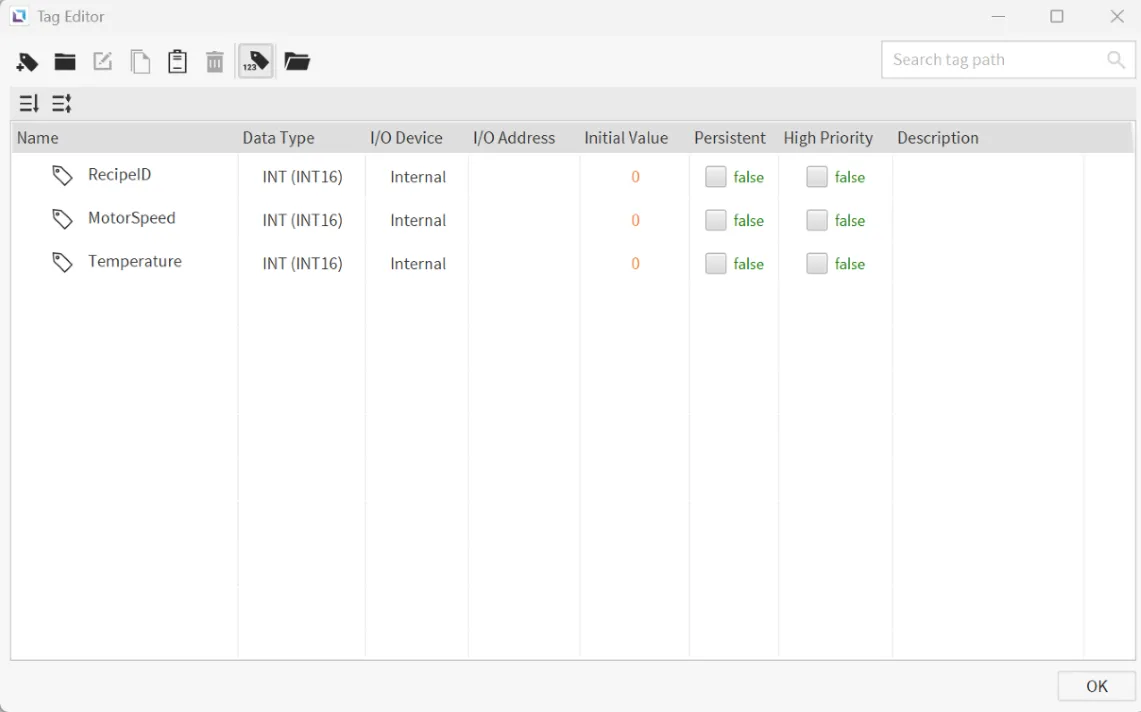Expand all rows using the down-arrow list icon
This screenshot has width=1141, height=712.
click(x=29, y=103)
